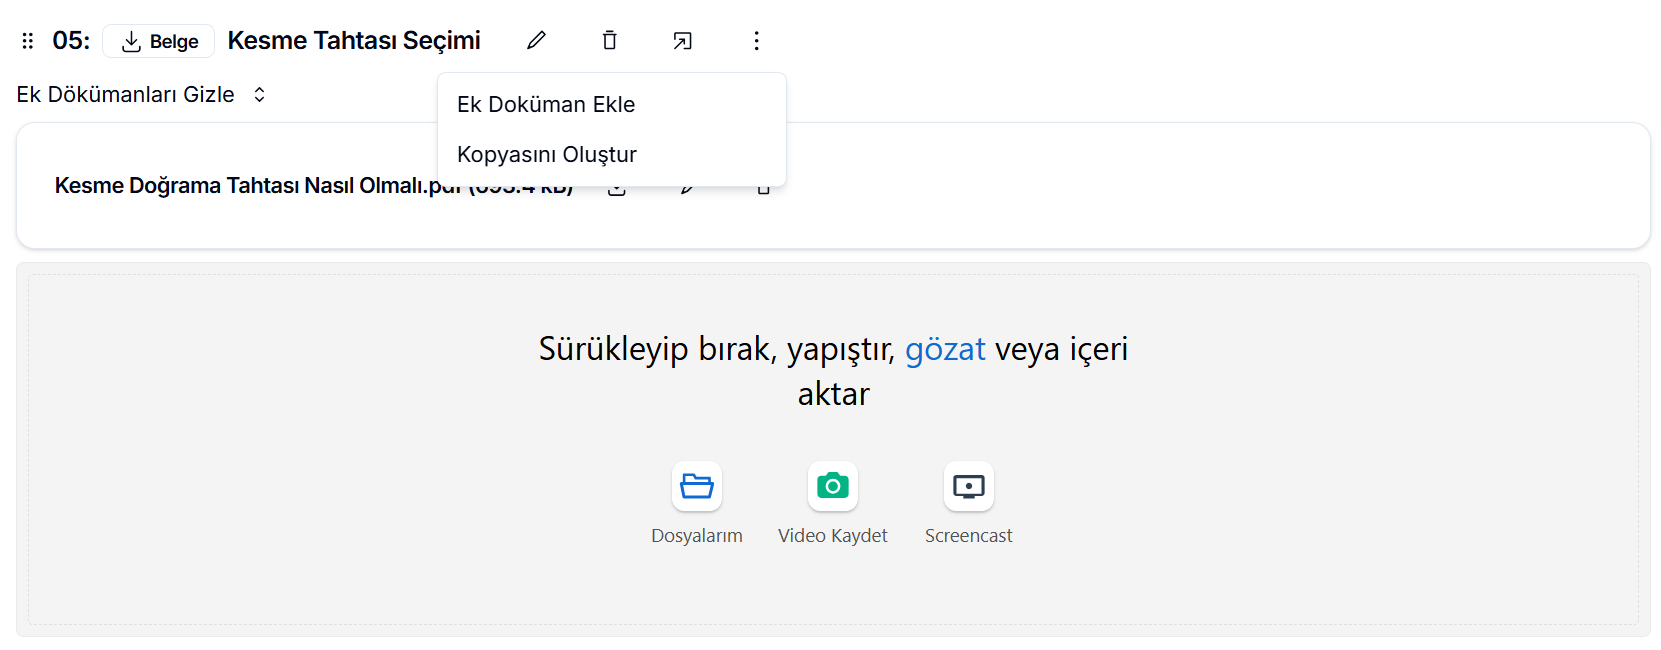Viewport: 1661px width, 650px height.
Task: Launch the Screencast monitor icon
Action: (969, 487)
